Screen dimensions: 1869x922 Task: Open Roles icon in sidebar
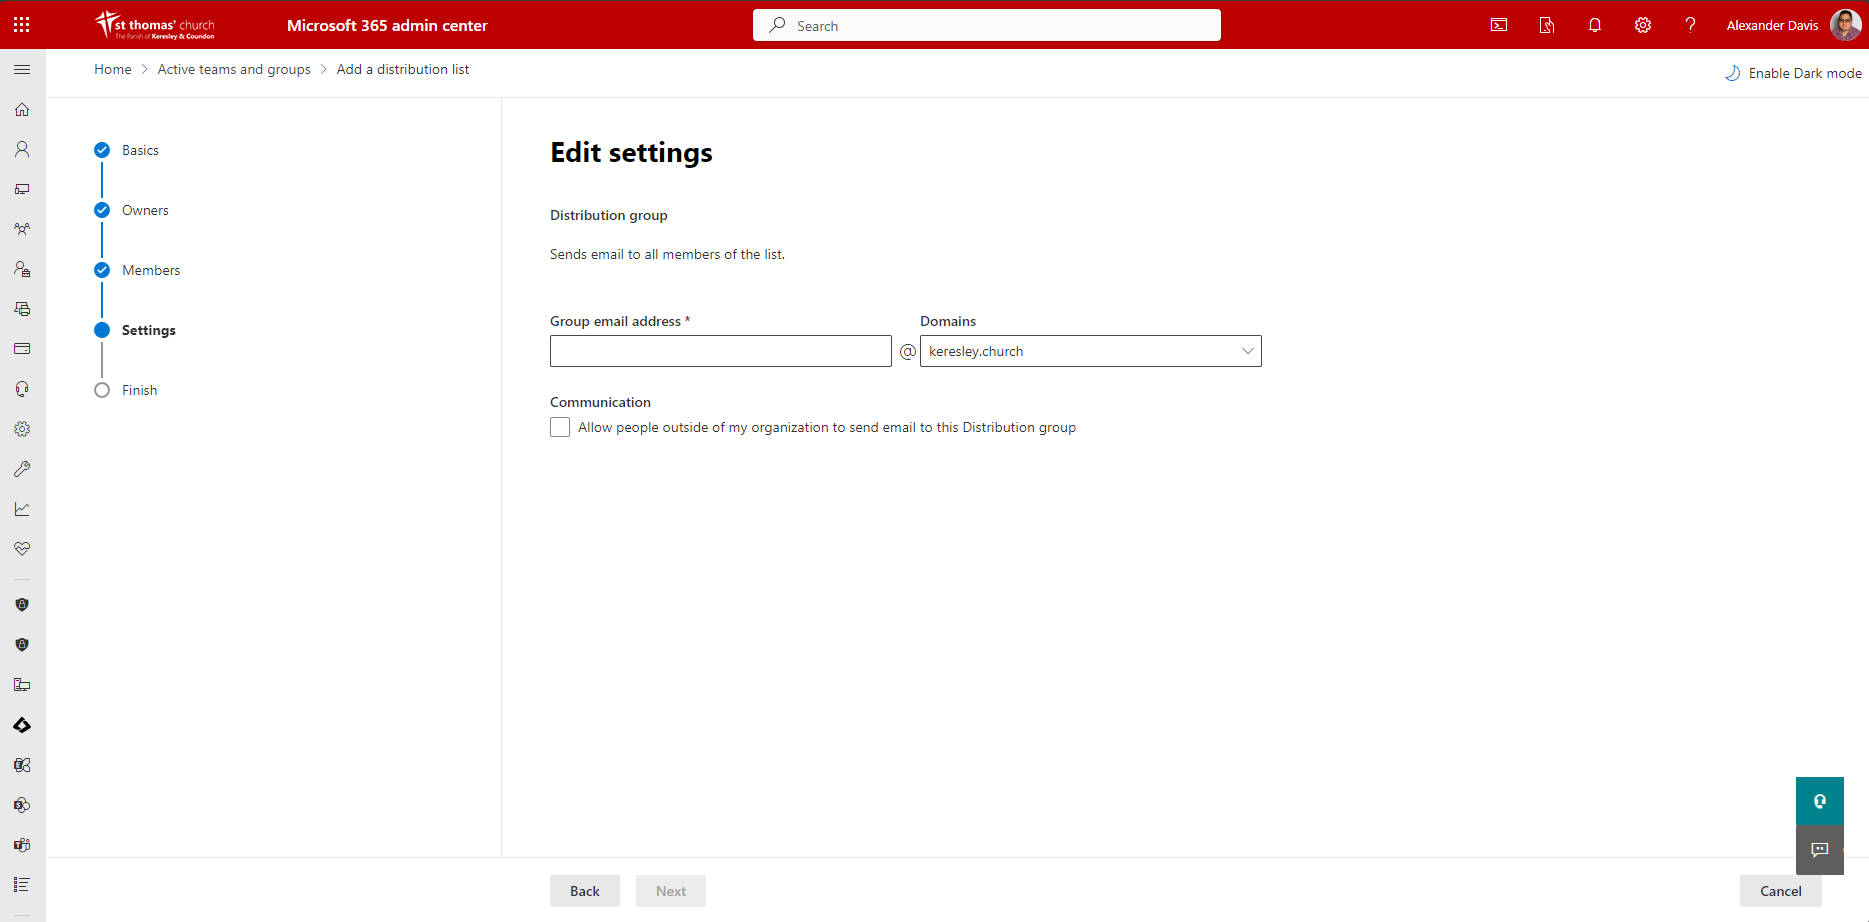tap(22, 269)
